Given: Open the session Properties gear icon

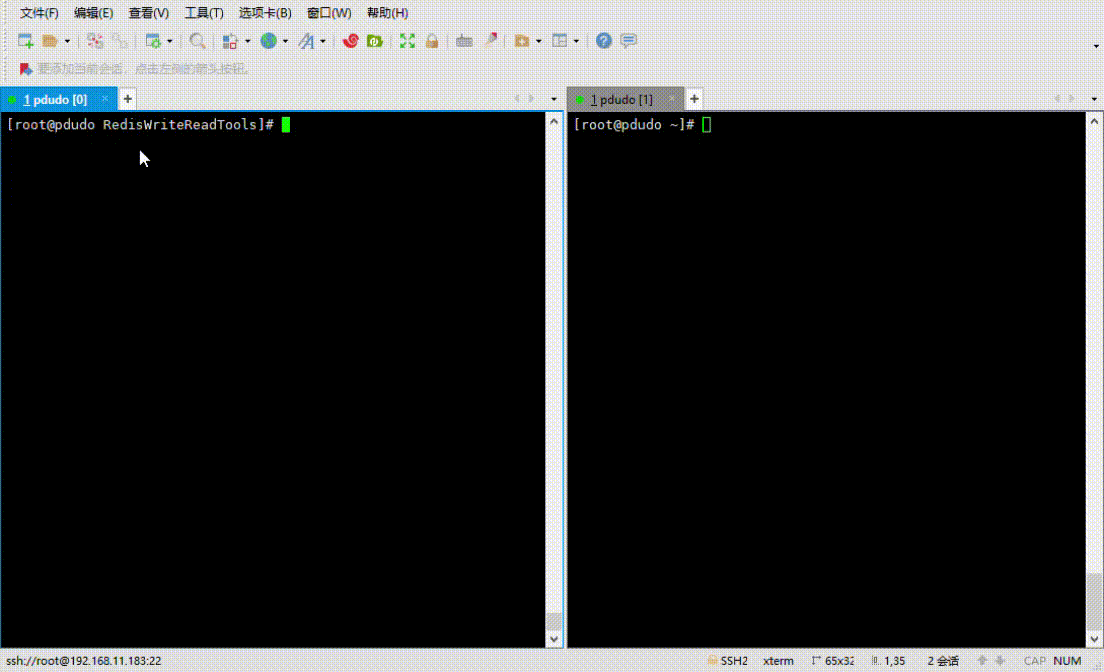Looking at the screenshot, I should coord(153,41).
